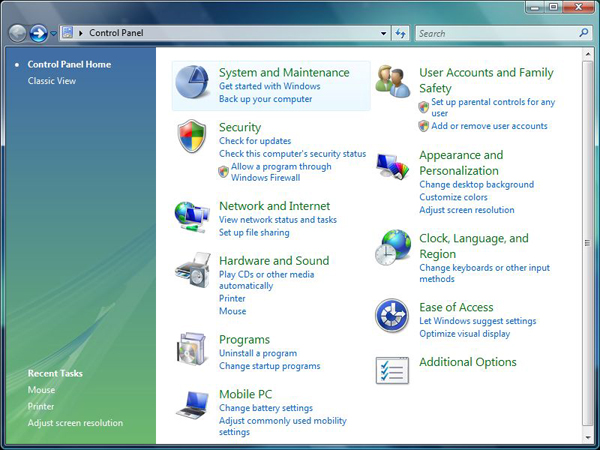Select the Hardware and Sound printer icon
The image size is (600, 450).
[192, 271]
